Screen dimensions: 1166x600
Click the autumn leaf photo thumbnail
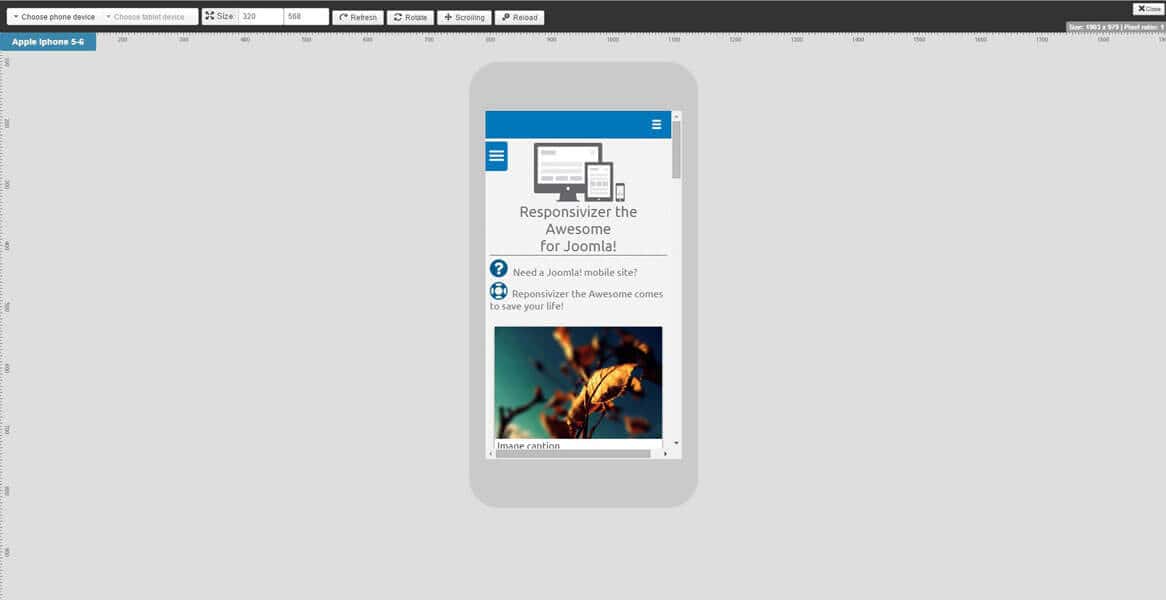click(x=578, y=382)
